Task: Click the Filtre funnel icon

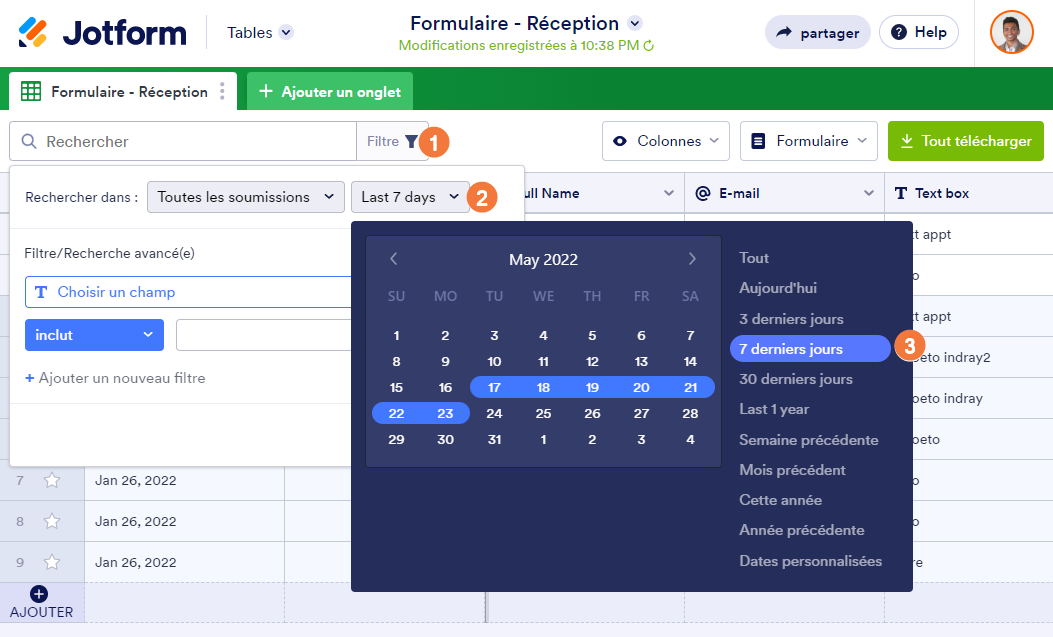Action: point(411,142)
